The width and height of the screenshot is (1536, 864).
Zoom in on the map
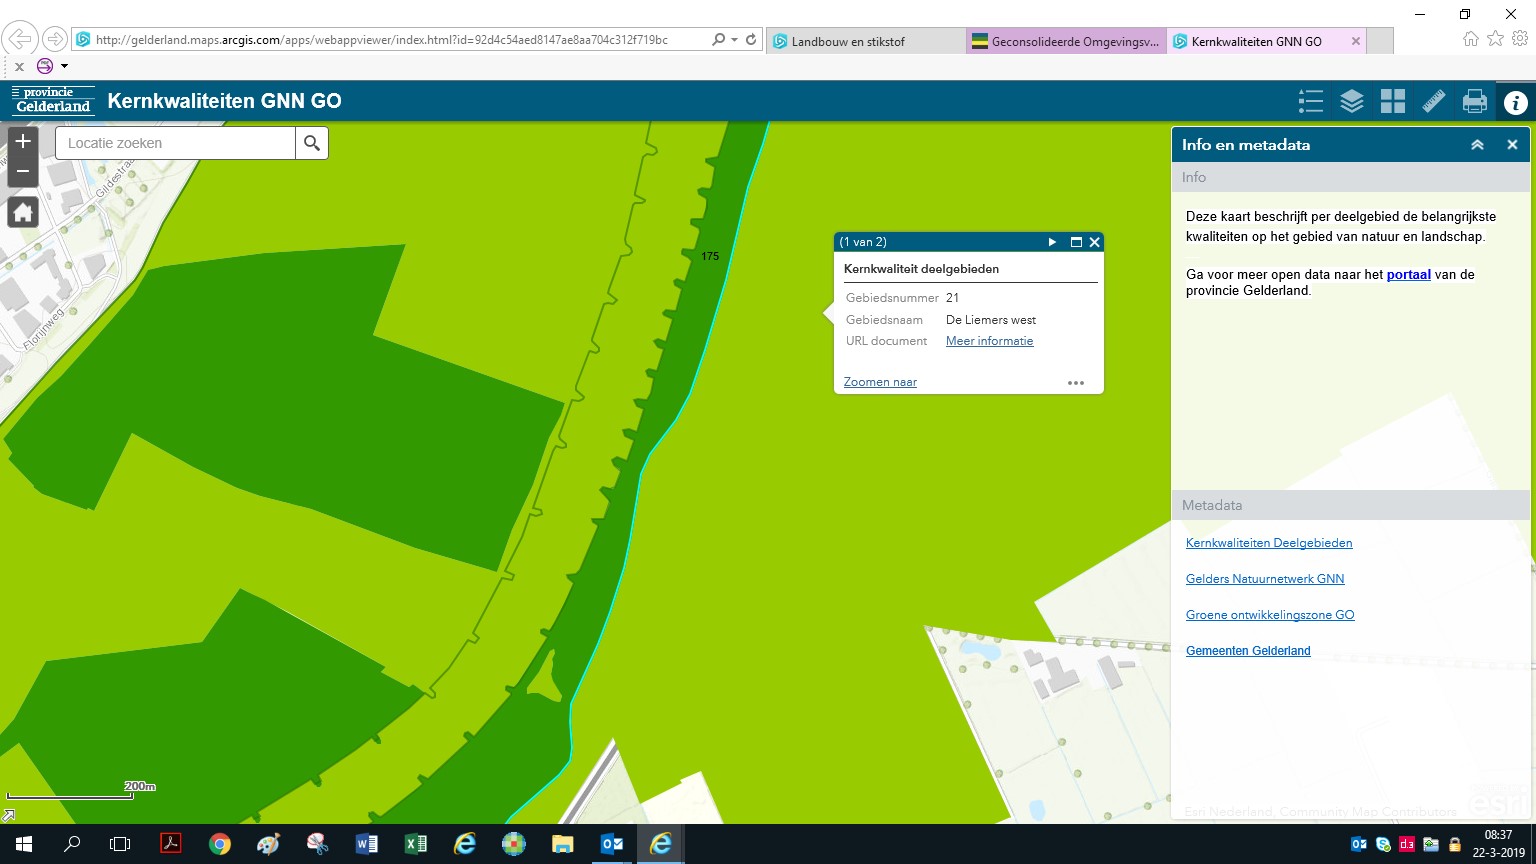(x=23, y=141)
